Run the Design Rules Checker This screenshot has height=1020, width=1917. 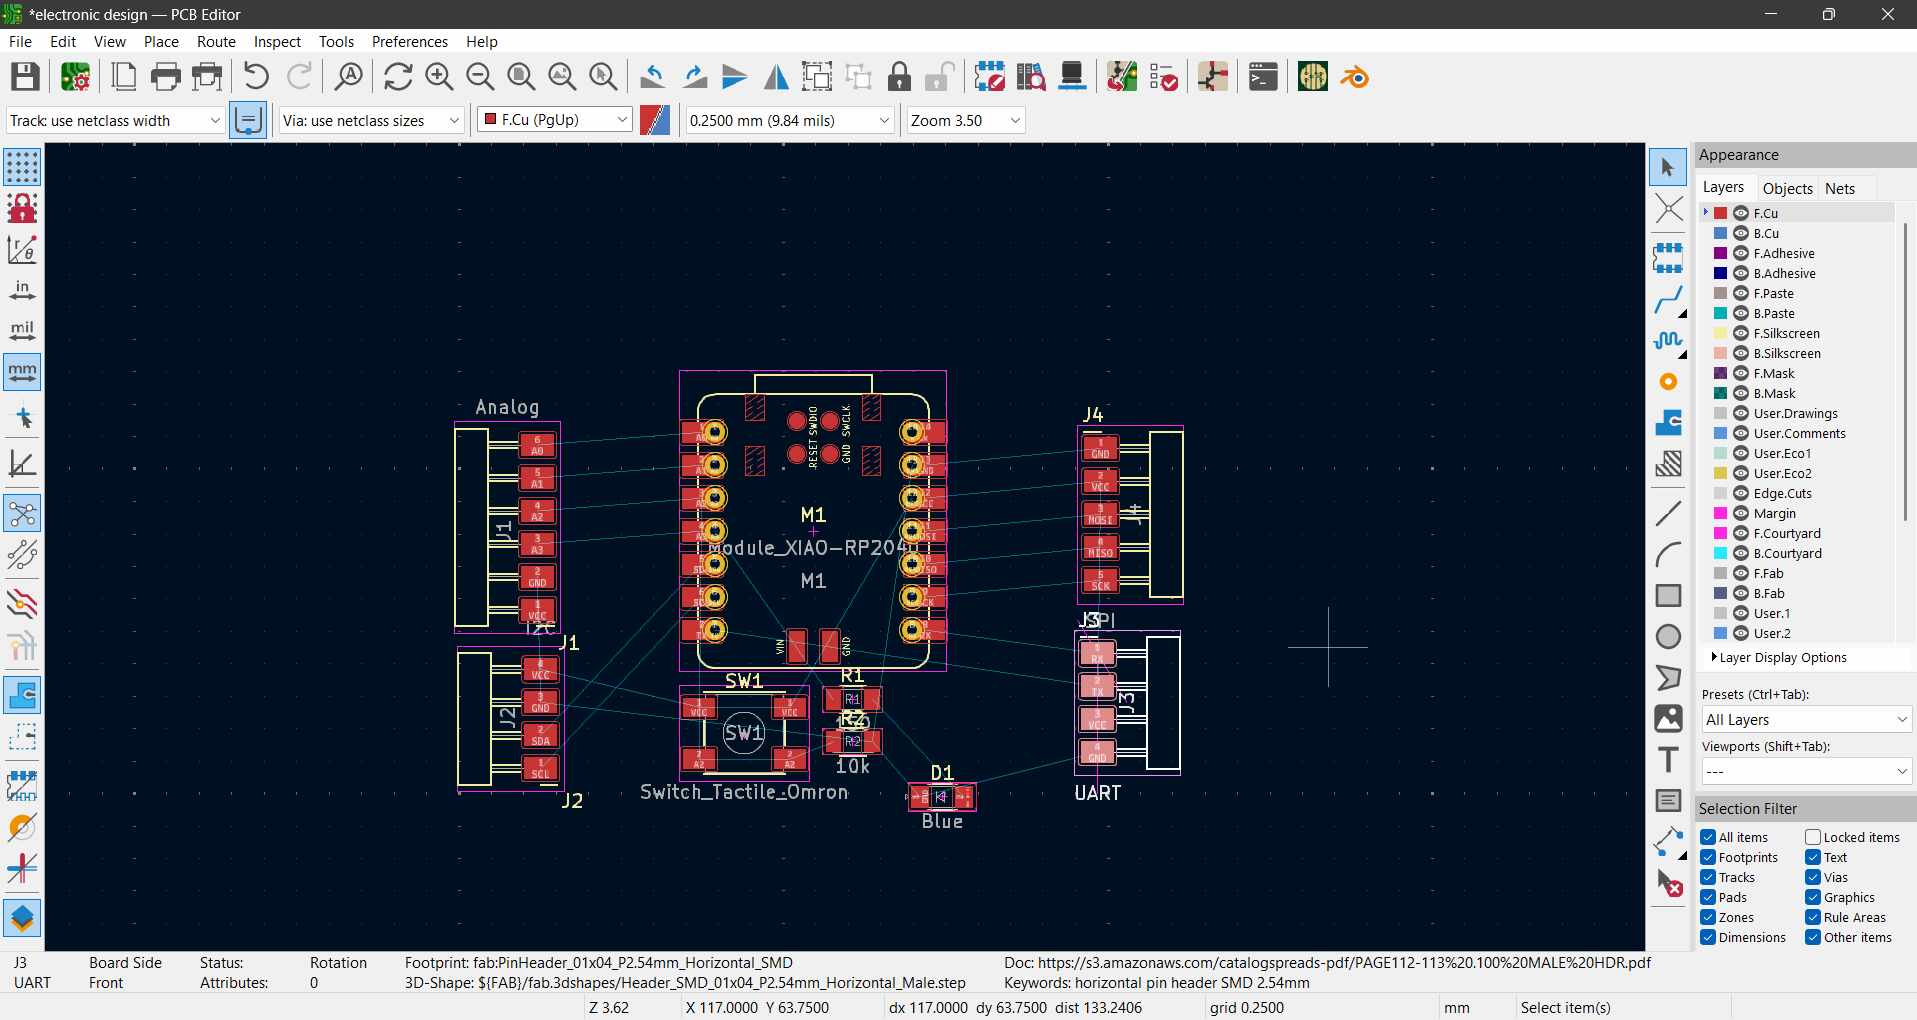(989, 76)
